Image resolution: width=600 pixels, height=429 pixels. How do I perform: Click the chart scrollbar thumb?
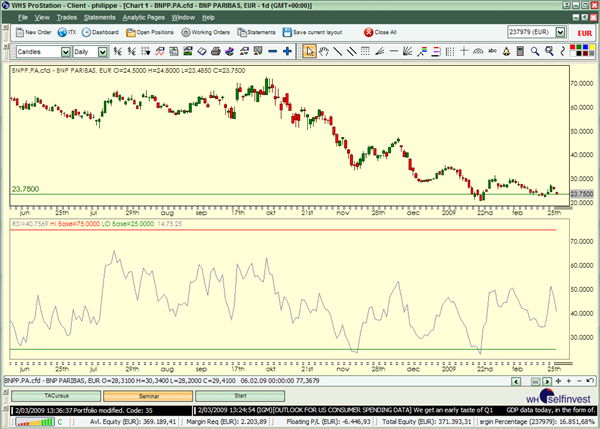click(x=536, y=381)
